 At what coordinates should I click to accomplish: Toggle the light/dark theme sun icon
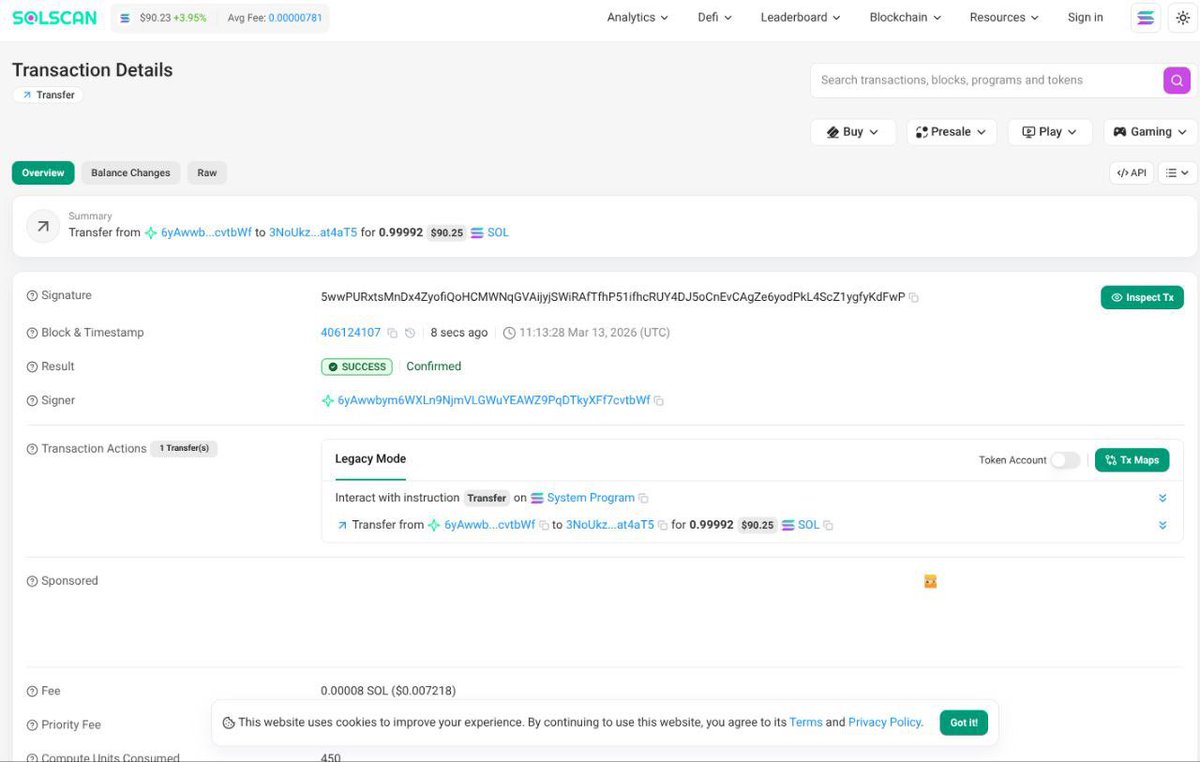point(1183,18)
